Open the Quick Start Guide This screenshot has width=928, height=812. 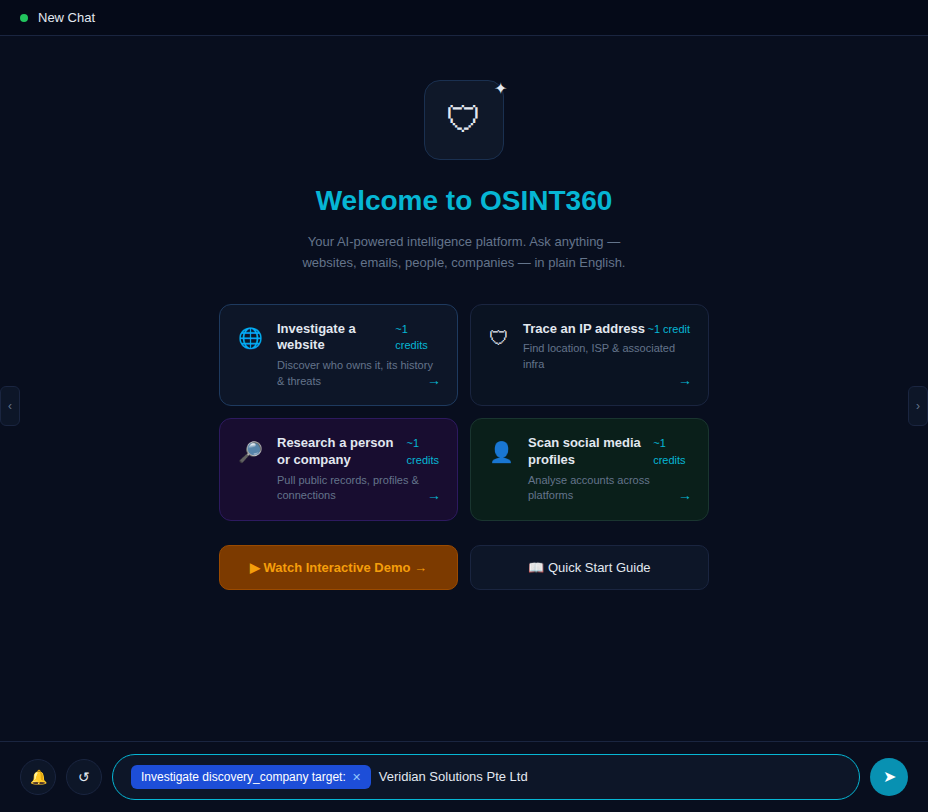[589, 568]
